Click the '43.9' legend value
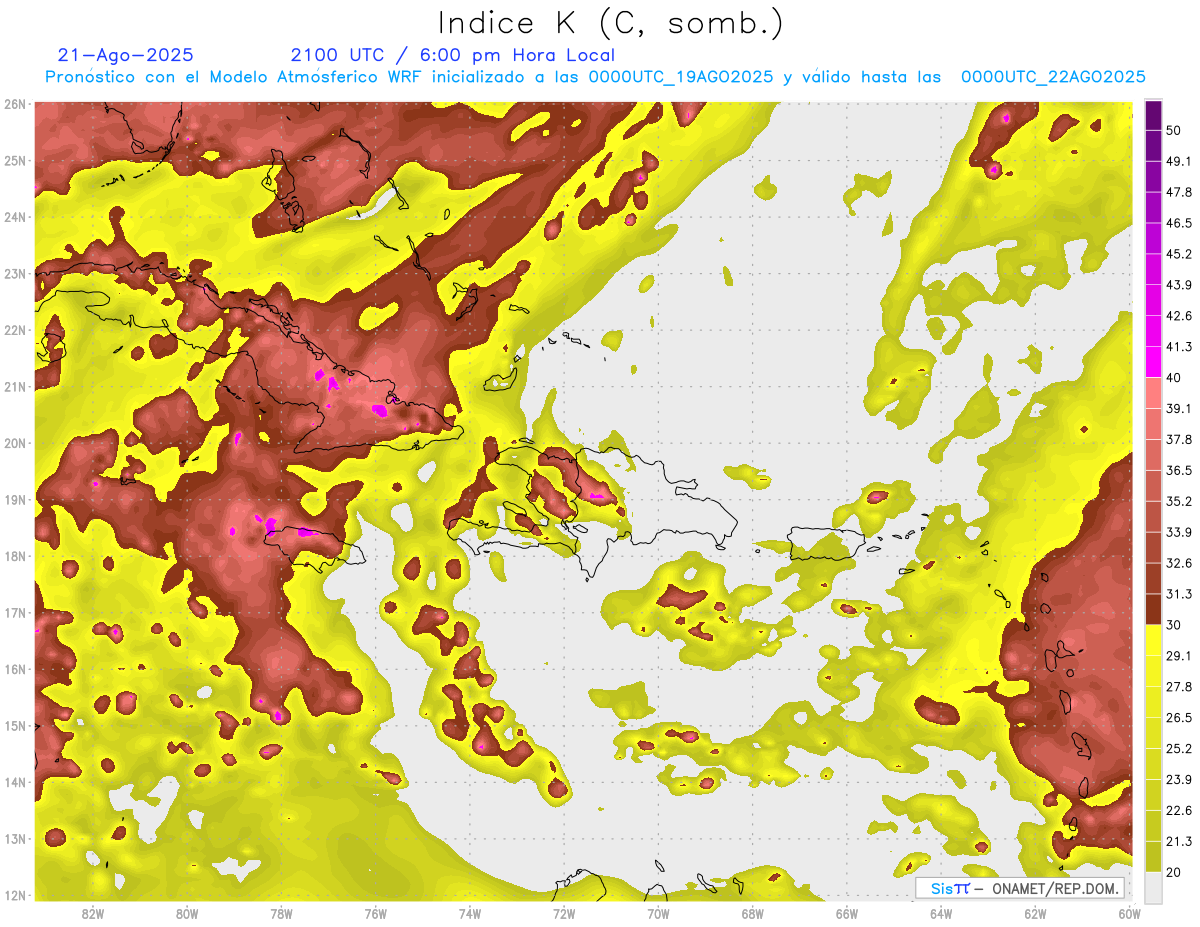Viewport: 1200px width, 927px height. point(1179,285)
